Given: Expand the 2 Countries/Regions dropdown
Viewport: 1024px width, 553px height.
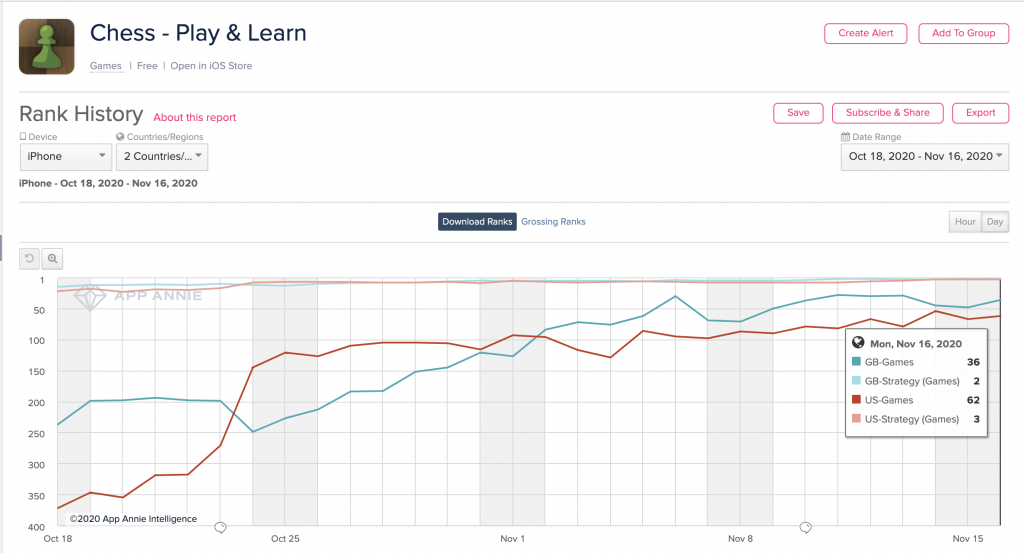Looking at the screenshot, I should (162, 157).
